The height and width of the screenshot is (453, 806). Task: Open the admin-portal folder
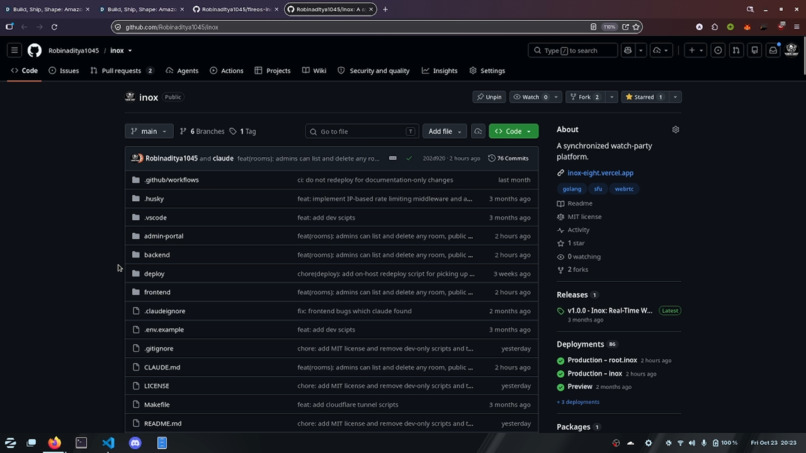tap(163, 236)
